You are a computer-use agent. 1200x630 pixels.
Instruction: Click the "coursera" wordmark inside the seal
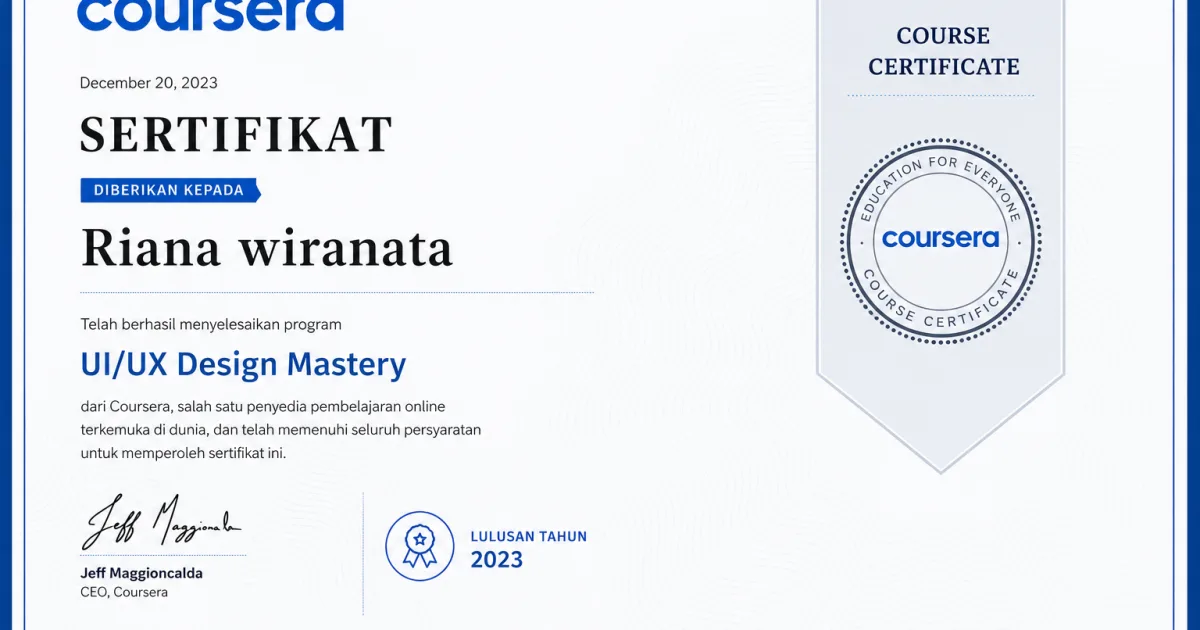pos(941,239)
